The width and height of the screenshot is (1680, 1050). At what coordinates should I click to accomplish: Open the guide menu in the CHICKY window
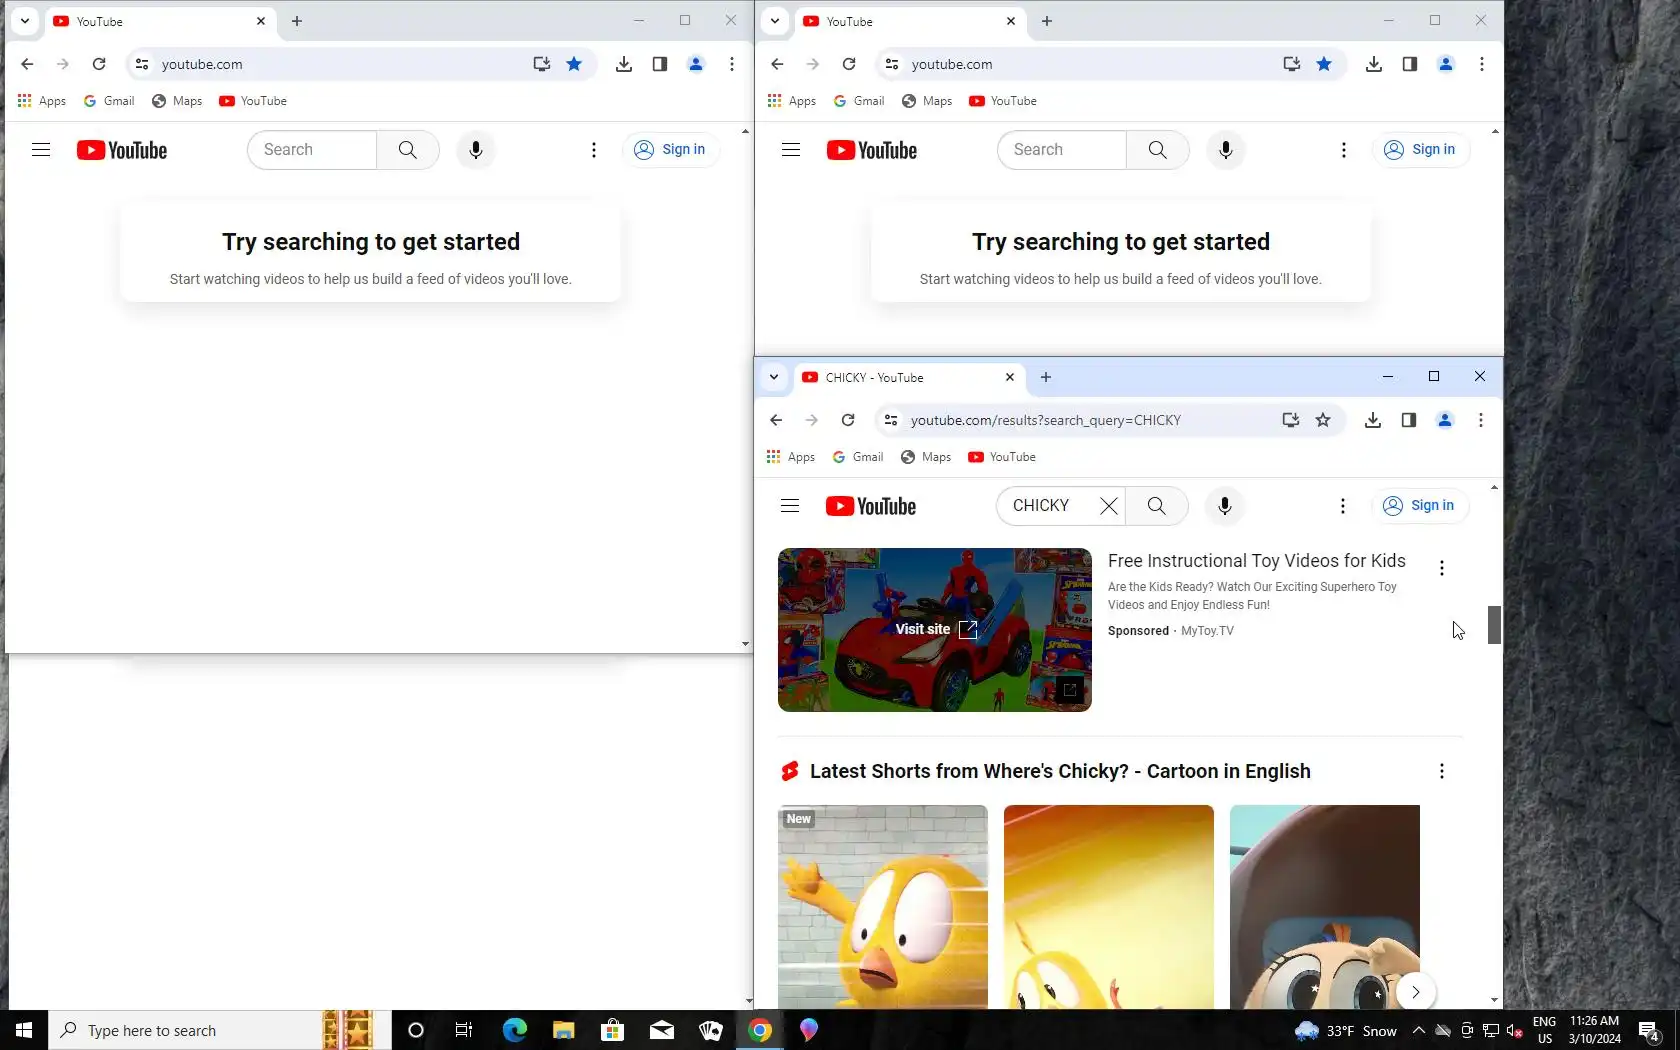[x=790, y=506]
